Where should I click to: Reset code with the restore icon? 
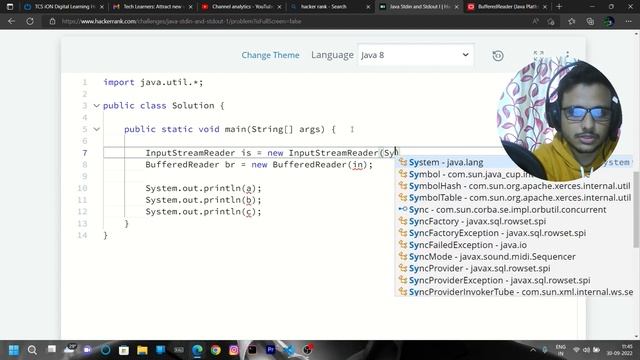(498, 56)
